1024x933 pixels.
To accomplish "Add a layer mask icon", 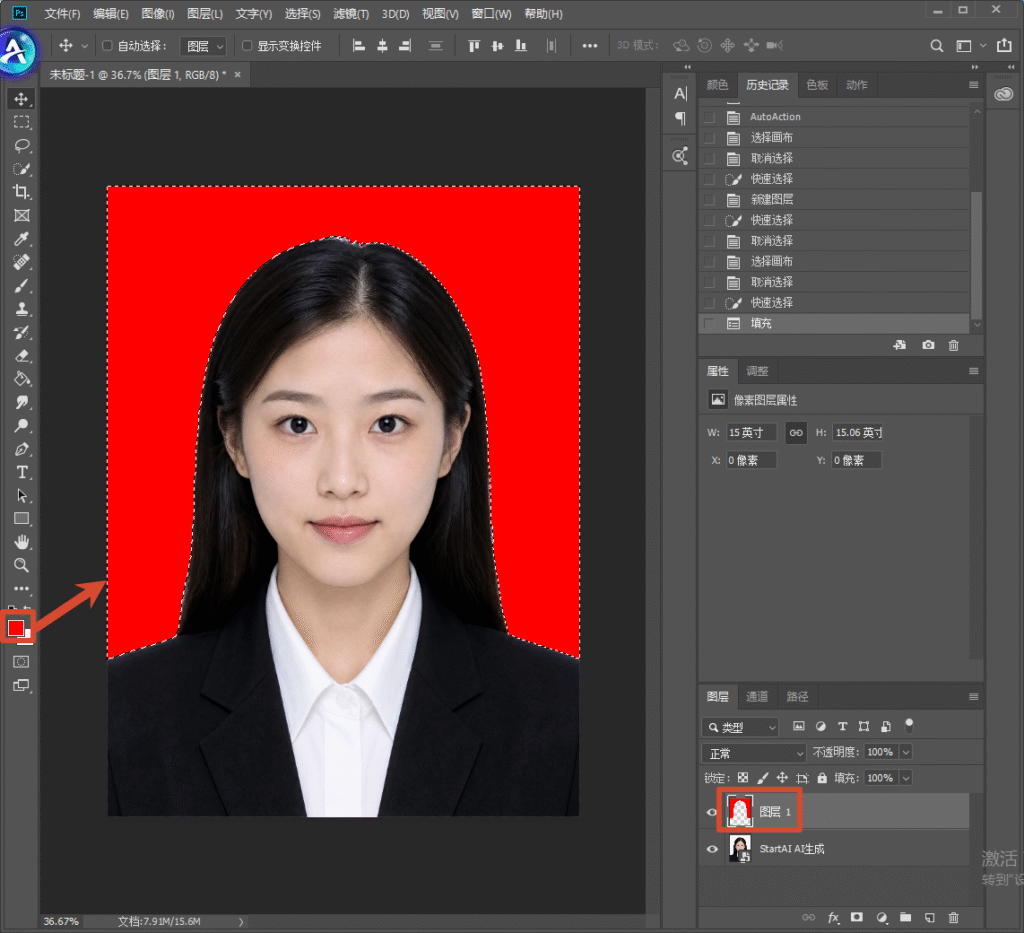I will (x=857, y=918).
